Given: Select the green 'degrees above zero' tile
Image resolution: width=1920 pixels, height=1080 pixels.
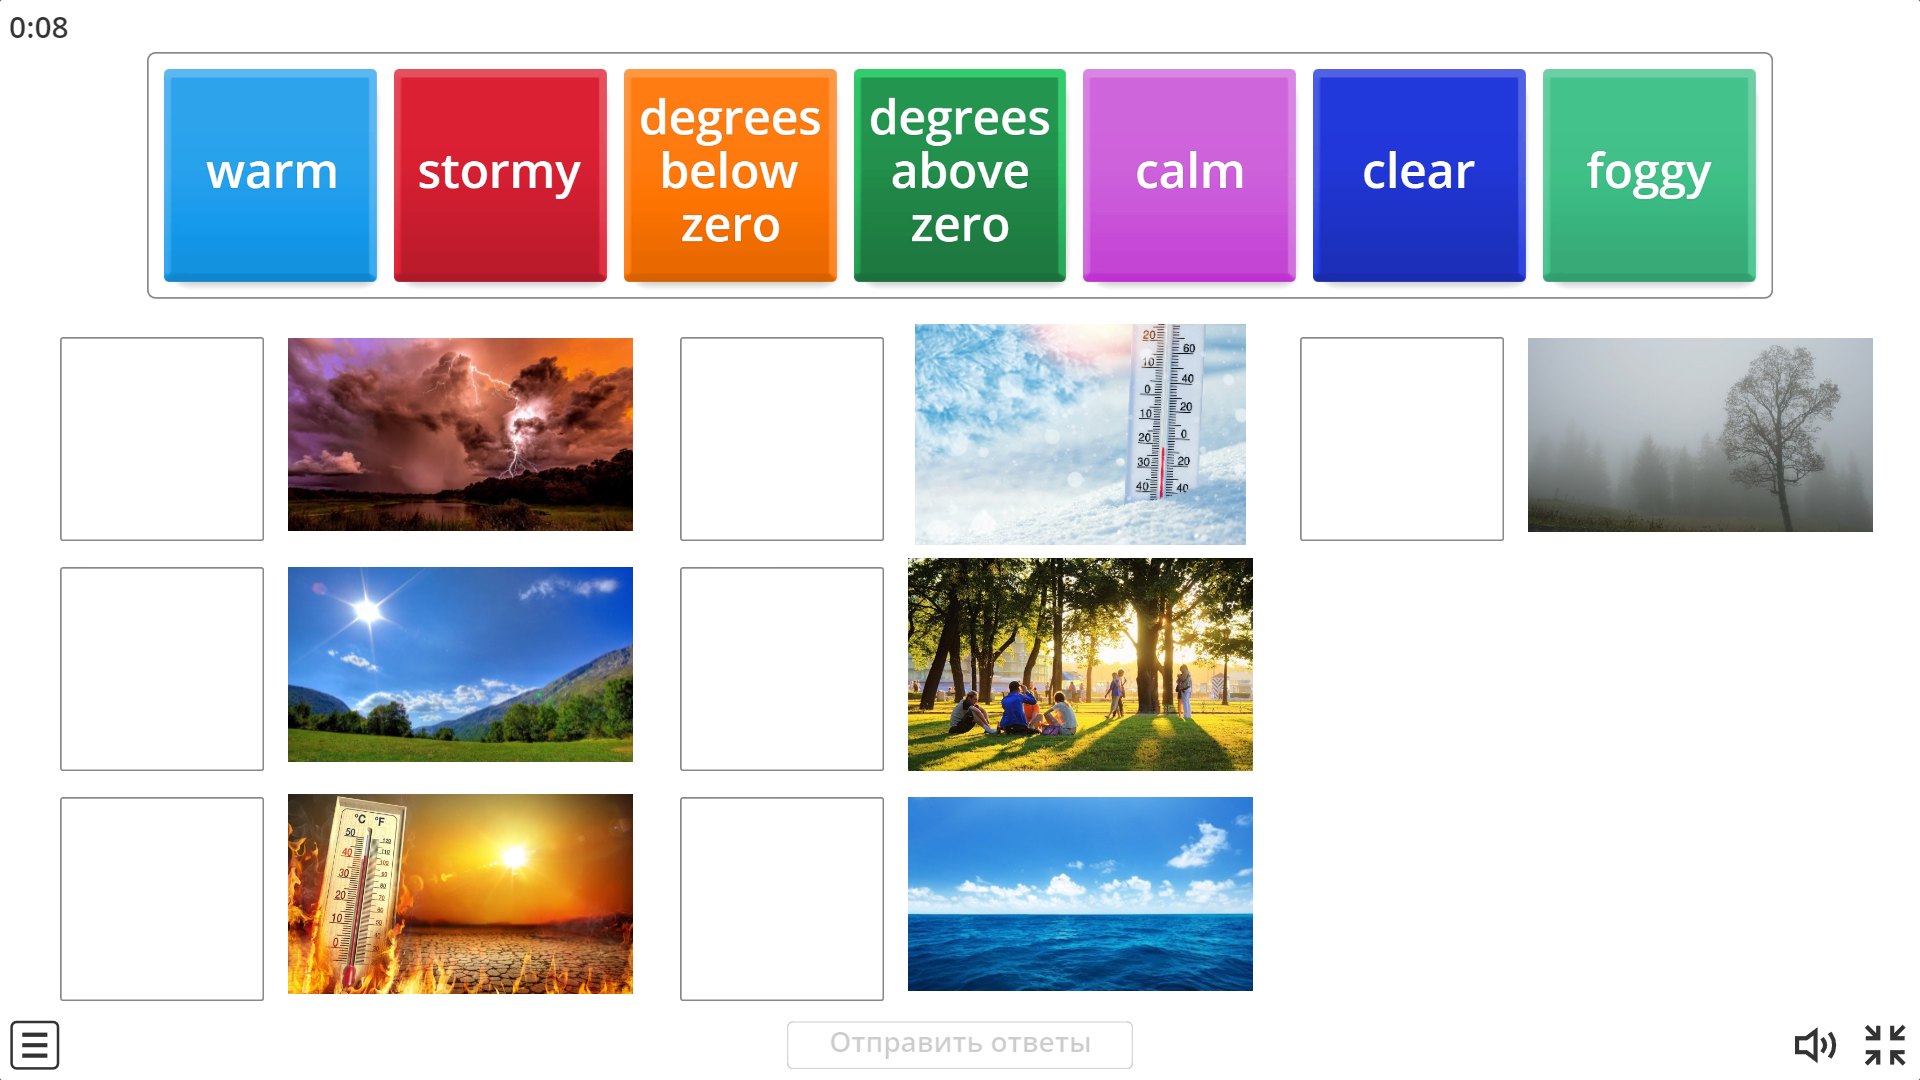Looking at the screenshot, I should point(960,175).
